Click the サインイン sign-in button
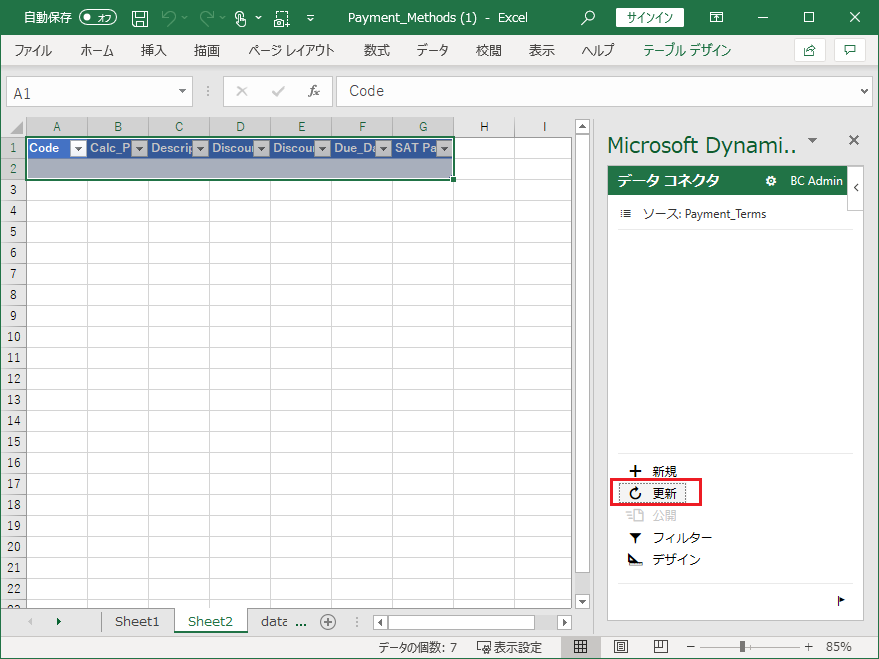879x659 pixels. 649,17
